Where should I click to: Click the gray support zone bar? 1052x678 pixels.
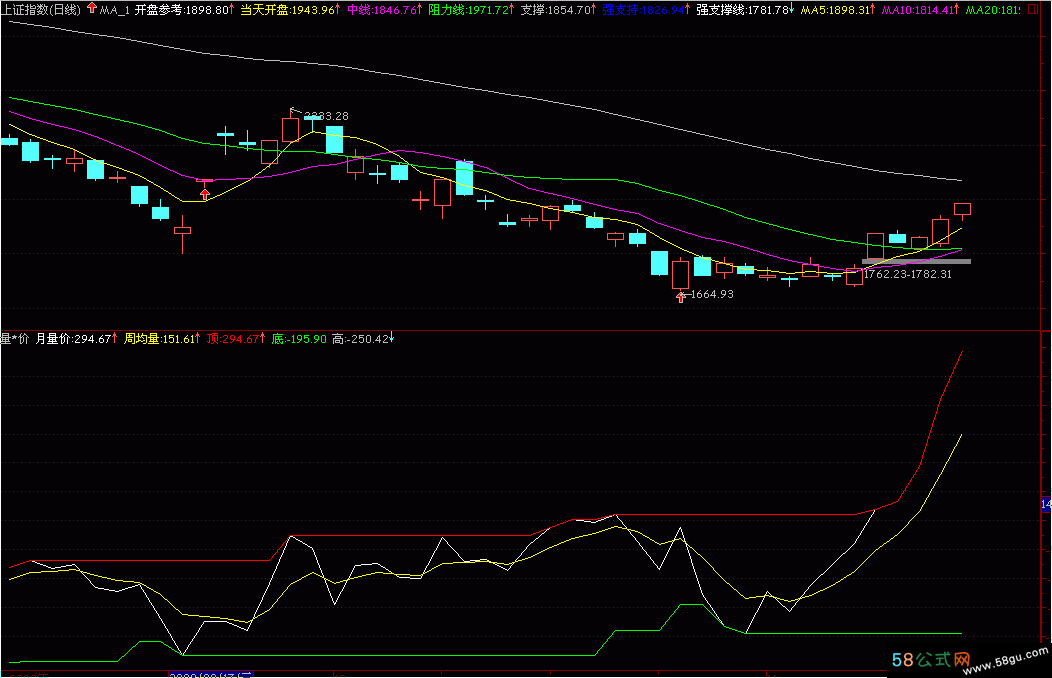point(916,262)
